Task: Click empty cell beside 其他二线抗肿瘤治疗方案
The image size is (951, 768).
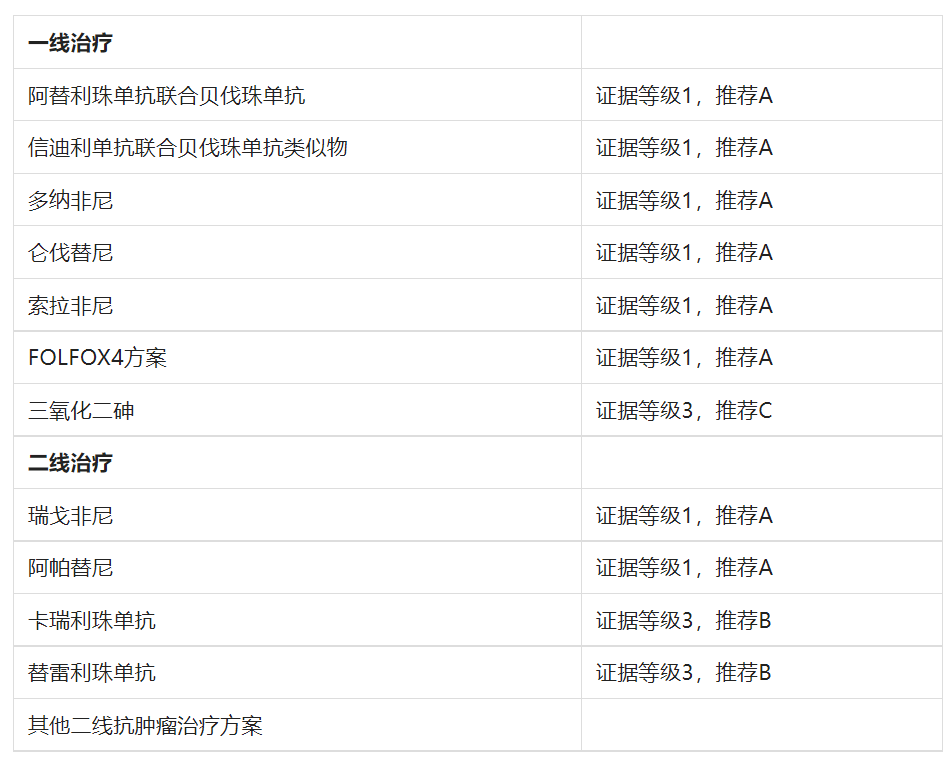Action: coord(760,726)
